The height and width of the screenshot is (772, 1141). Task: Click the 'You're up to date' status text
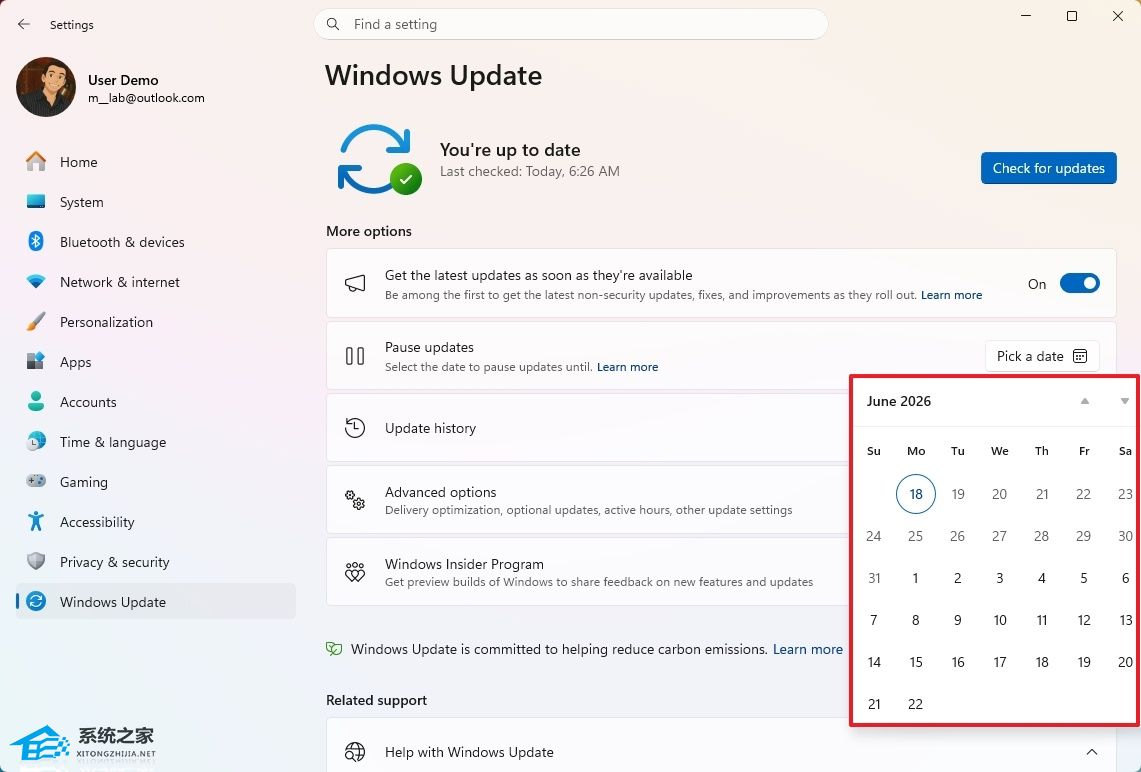510,150
